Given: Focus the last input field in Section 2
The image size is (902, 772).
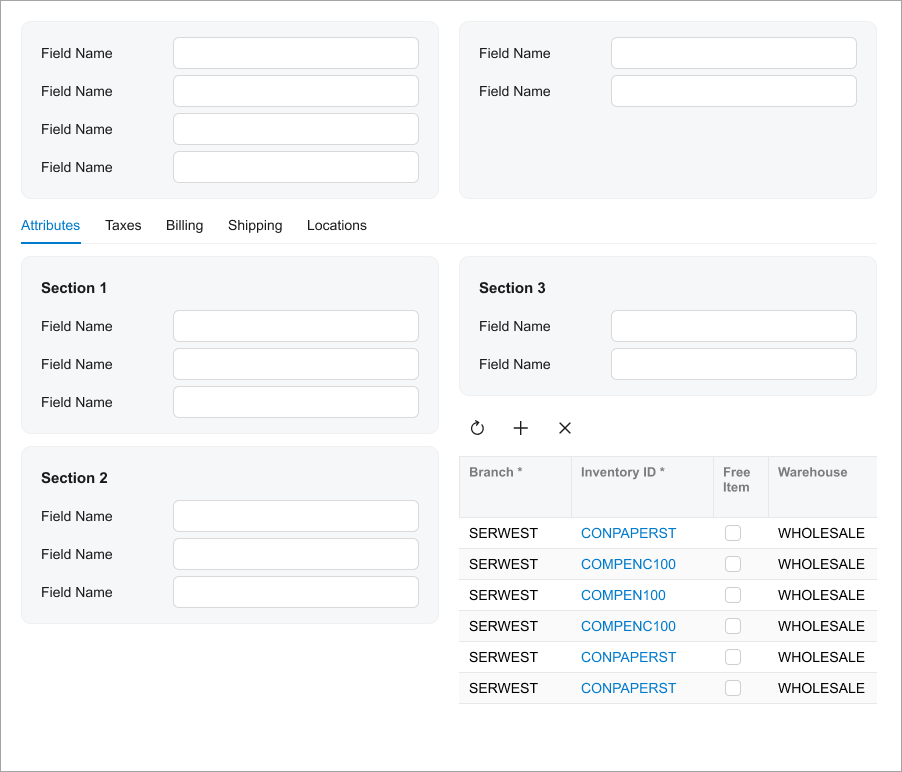Looking at the screenshot, I should pyautogui.click(x=295, y=592).
